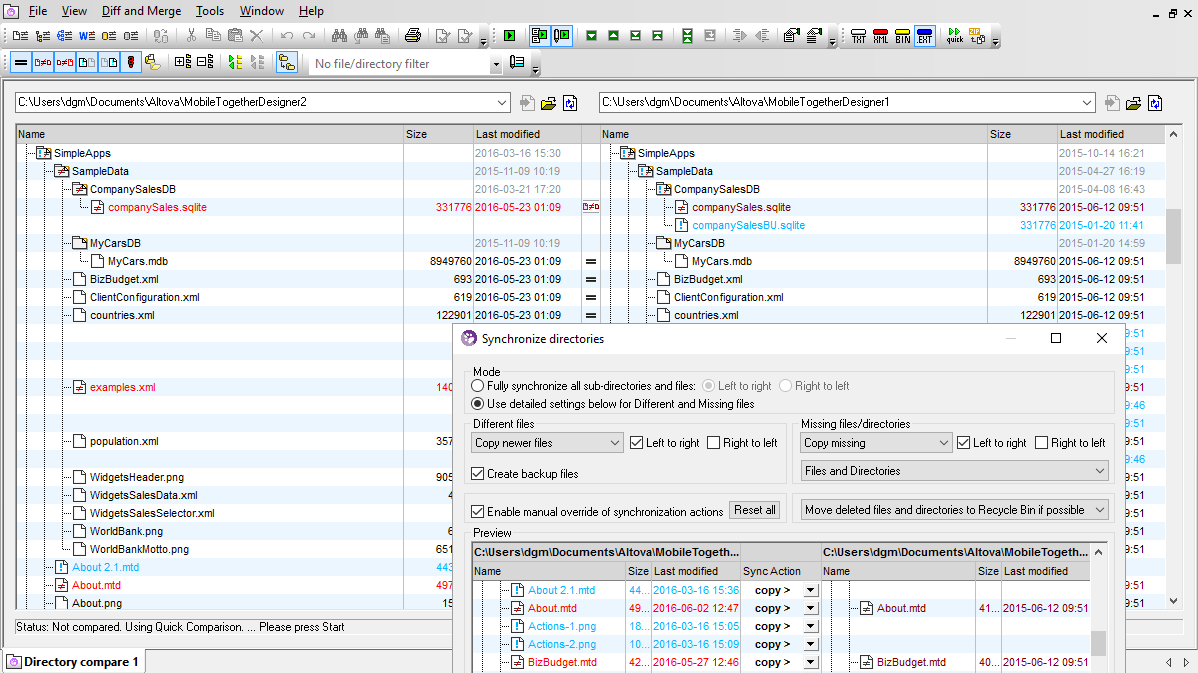Click the green Start Comparison icon
This screenshot has height=673, width=1198.
pos(510,35)
